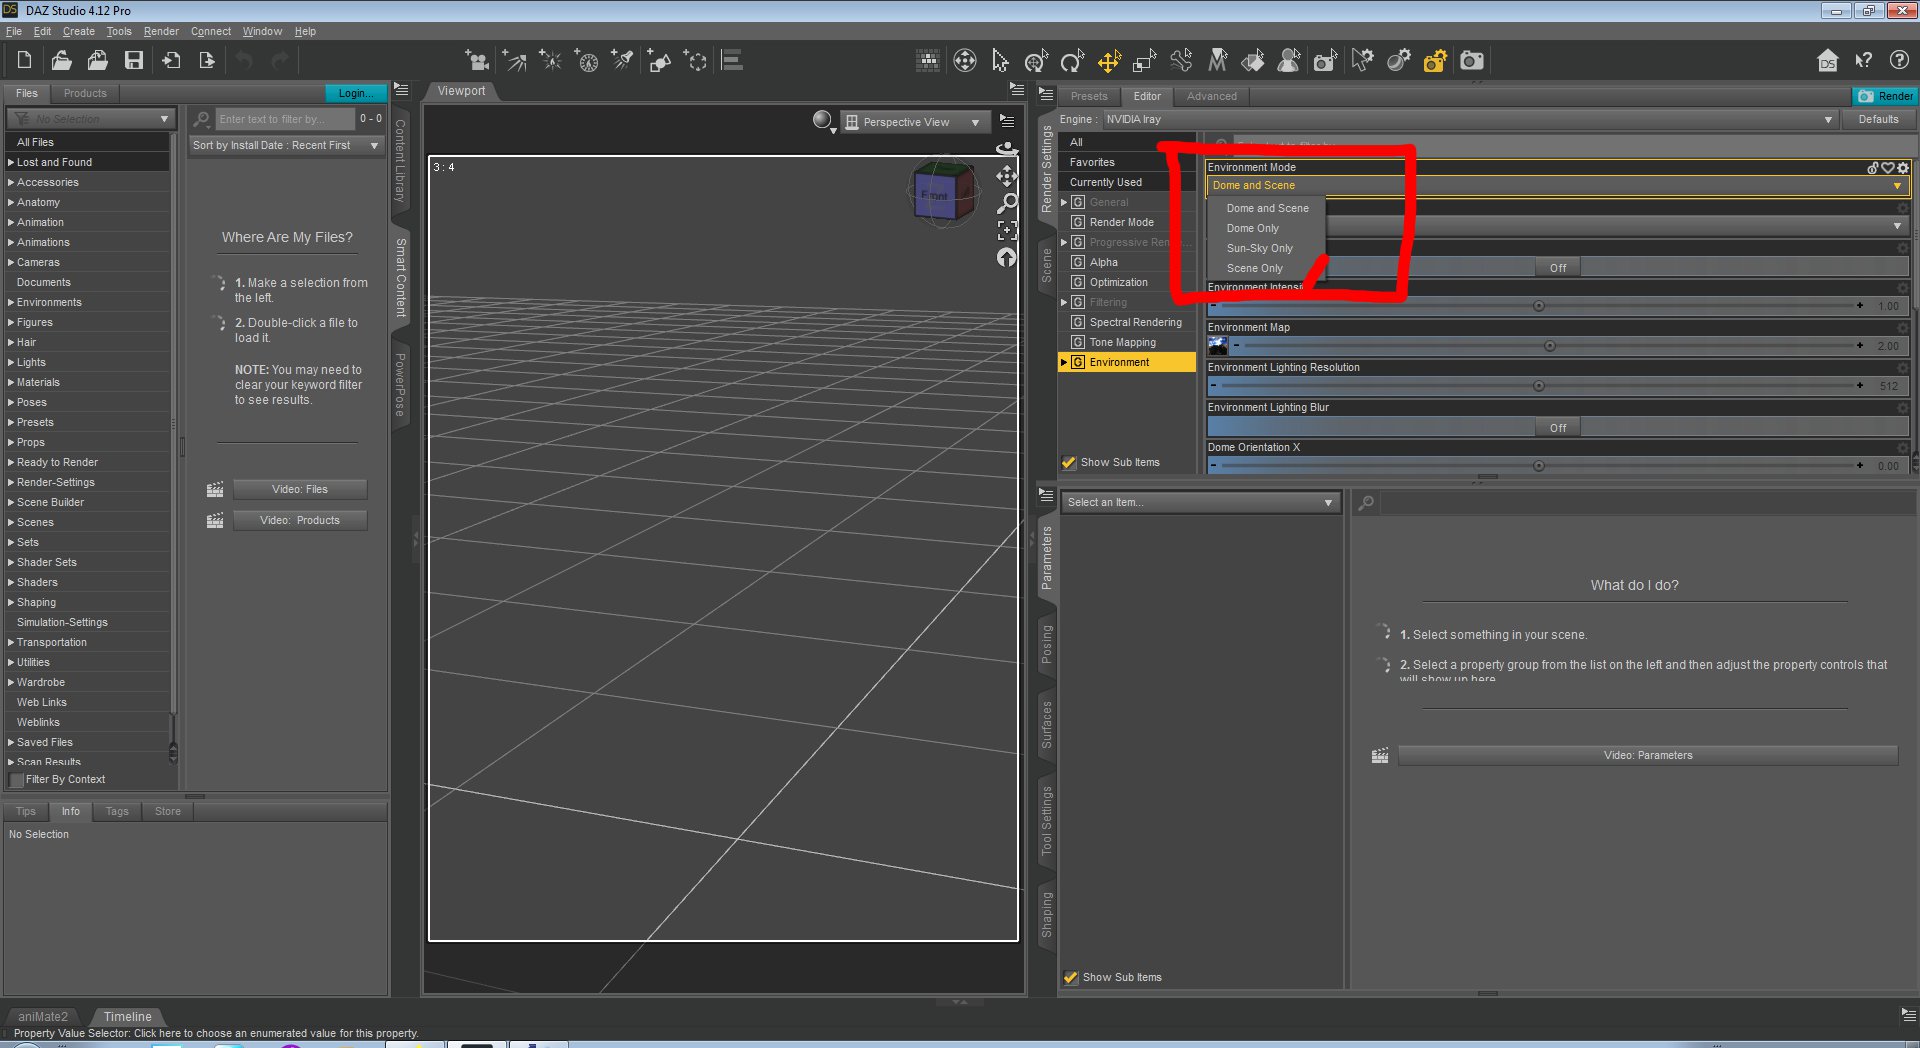Open the 'Select an Item...' dropdown
This screenshot has width=1920, height=1048.
1200,502
